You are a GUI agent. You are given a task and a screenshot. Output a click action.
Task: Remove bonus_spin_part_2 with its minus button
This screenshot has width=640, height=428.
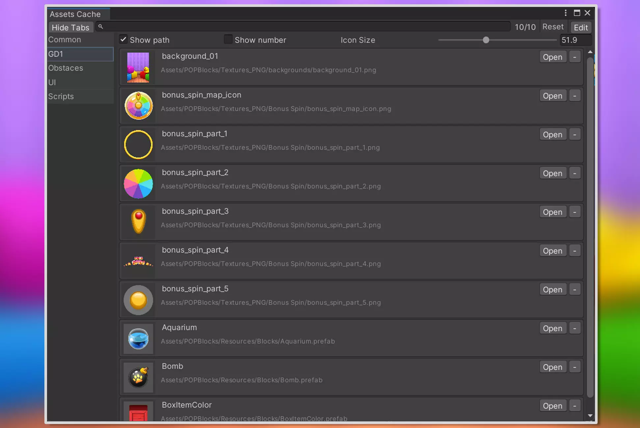[x=575, y=173]
